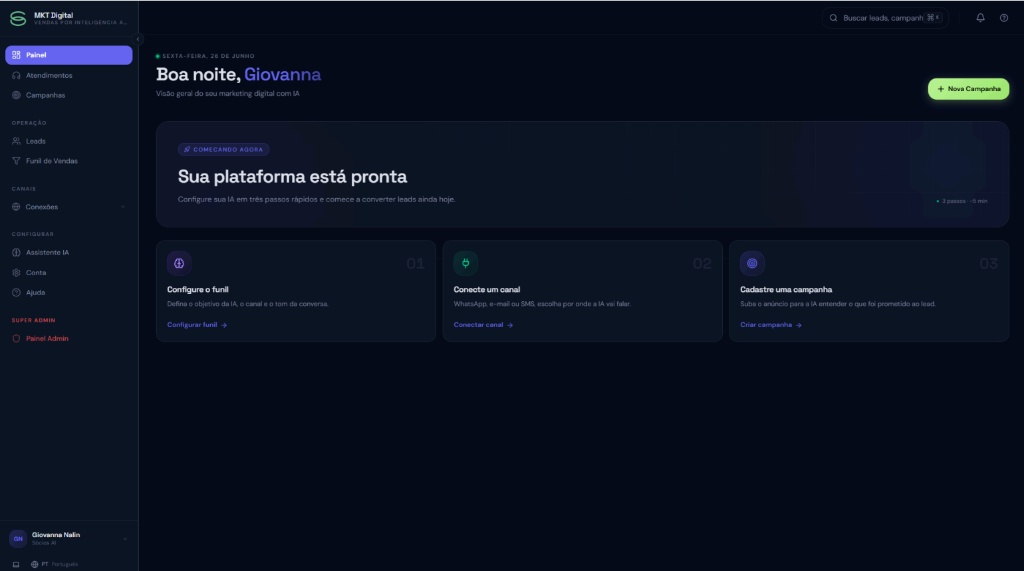Click the MKT Digital logo icon
The height and width of the screenshot is (571, 1024).
point(18,18)
